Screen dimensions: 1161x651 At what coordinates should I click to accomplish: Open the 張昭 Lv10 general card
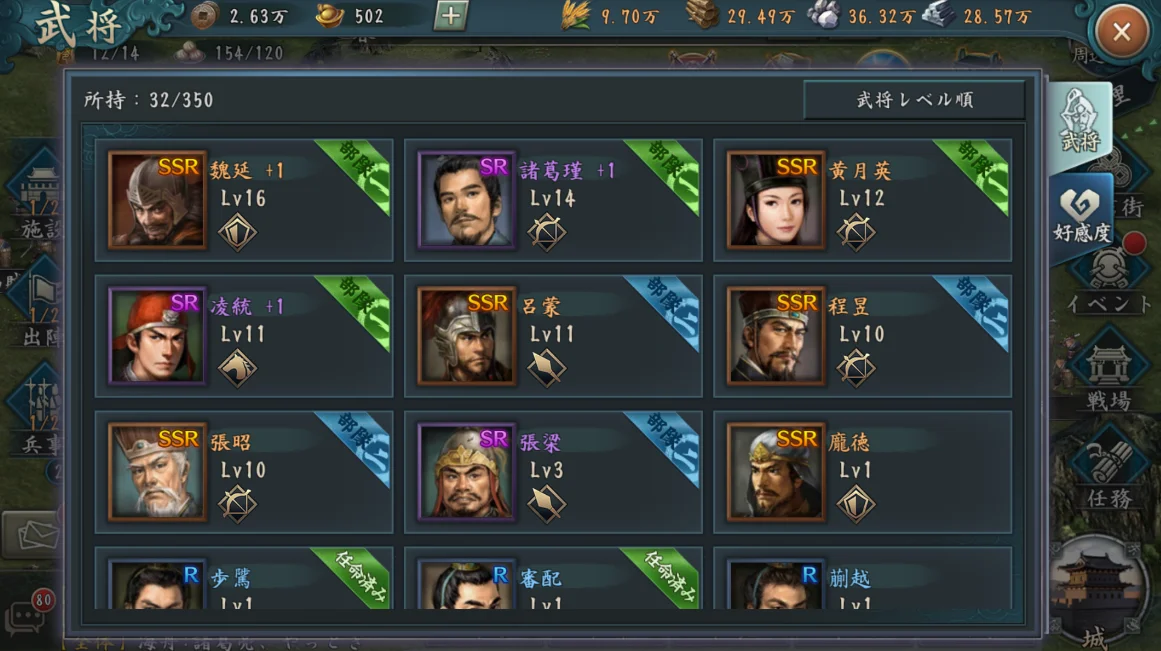pos(244,472)
